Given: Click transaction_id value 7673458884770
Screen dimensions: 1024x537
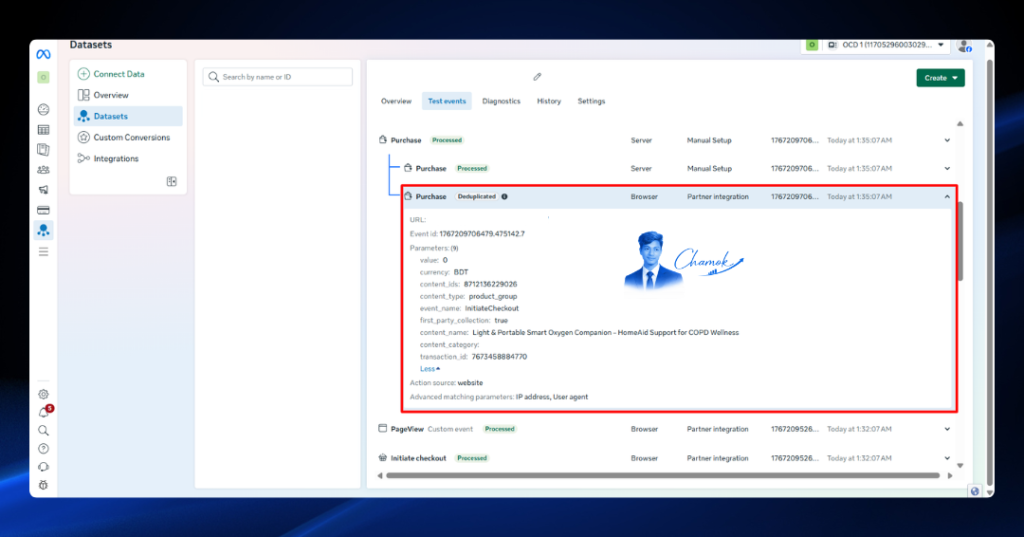Looking at the screenshot, I should 499,357.
